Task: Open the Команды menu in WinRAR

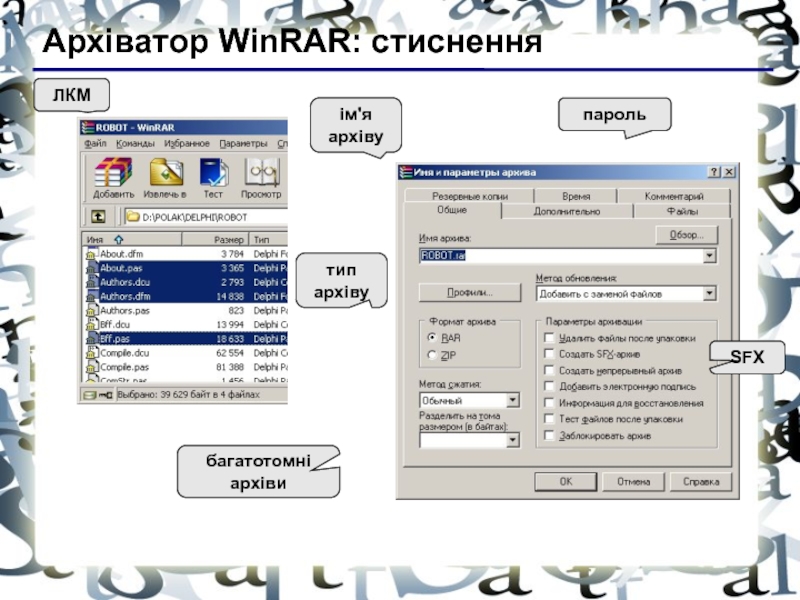Action: click(x=134, y=143)
